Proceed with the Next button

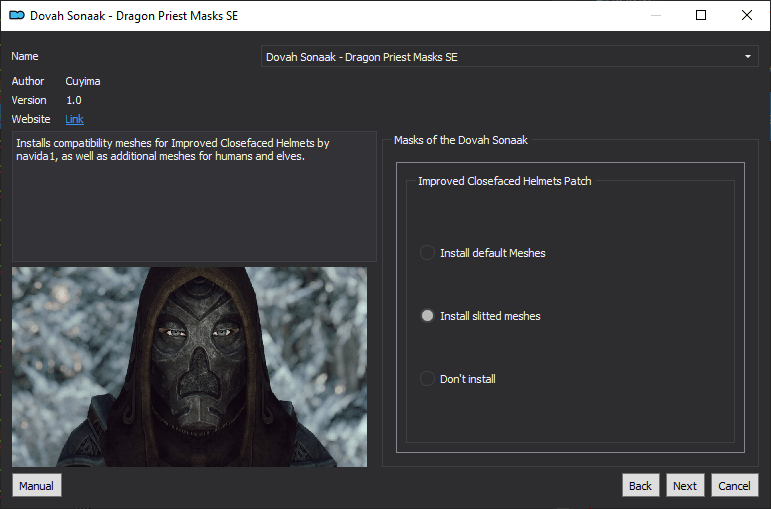coord(685,486)
